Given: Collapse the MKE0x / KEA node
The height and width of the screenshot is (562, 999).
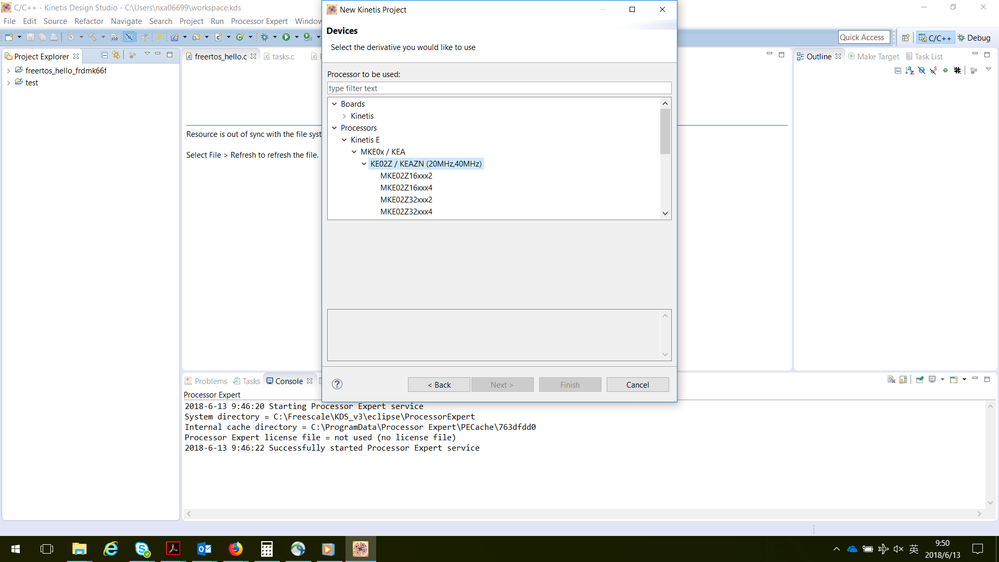Looking at the screenshot, I should [355, 152].
